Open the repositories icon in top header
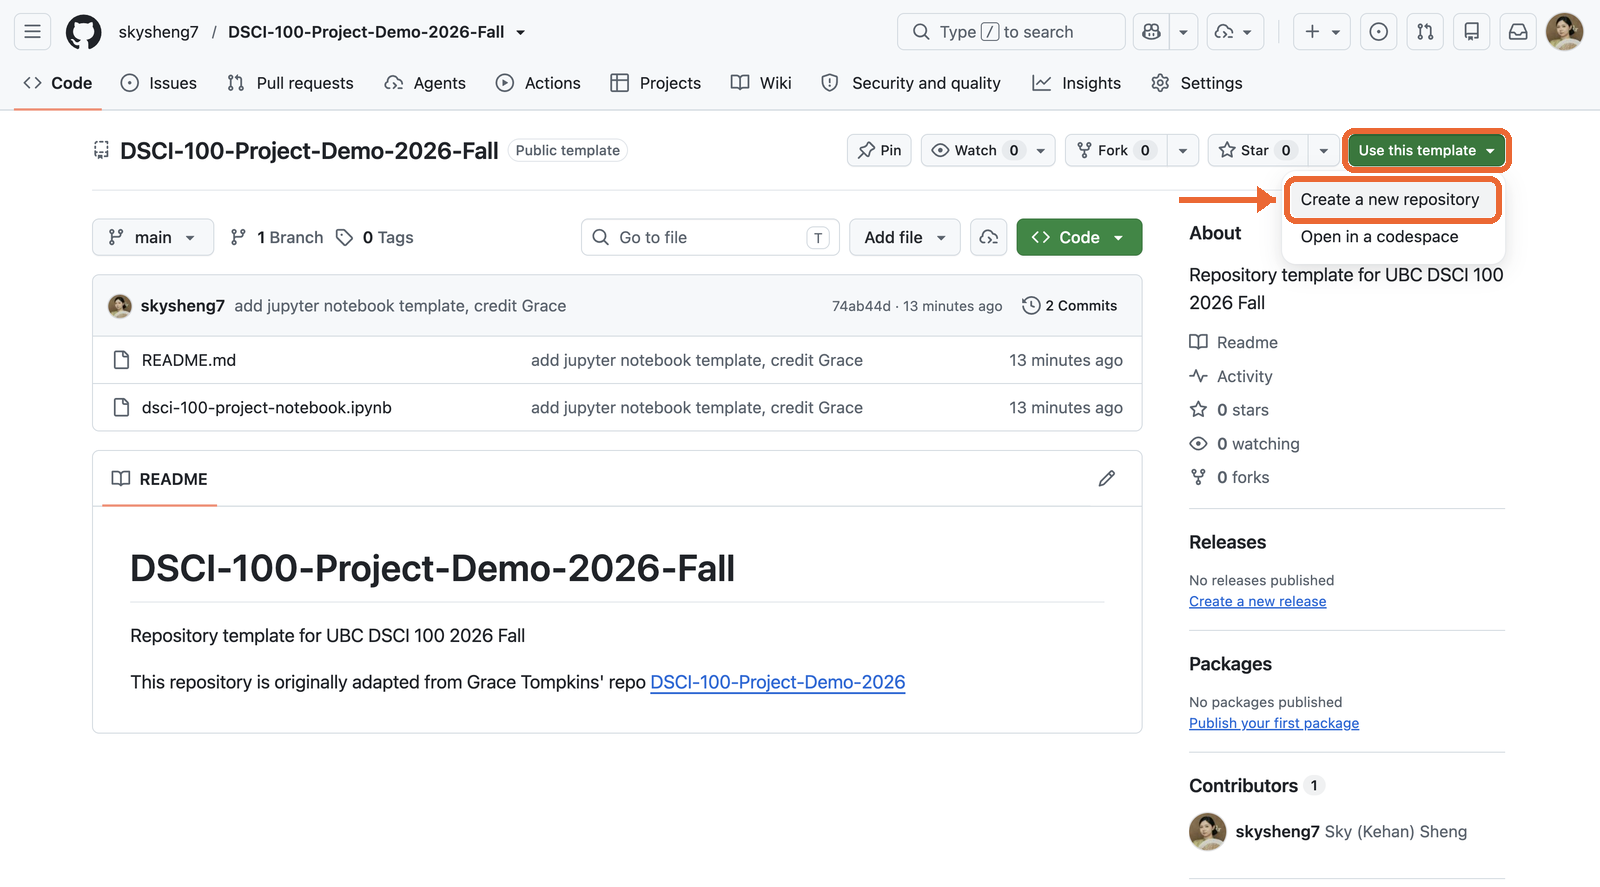Image resolution: width=1600 pixels, height=887 pixels. (x=1472, y=32)
